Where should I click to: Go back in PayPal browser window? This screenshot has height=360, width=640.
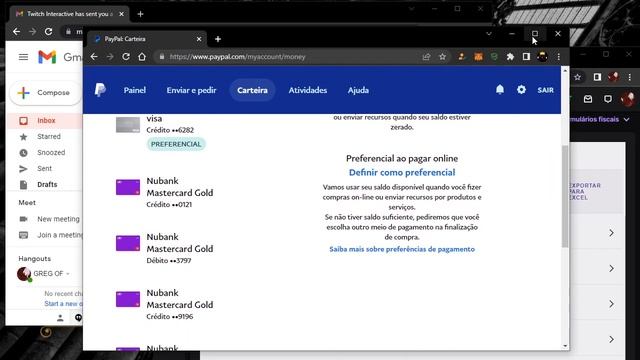click(x=94, y=57)
